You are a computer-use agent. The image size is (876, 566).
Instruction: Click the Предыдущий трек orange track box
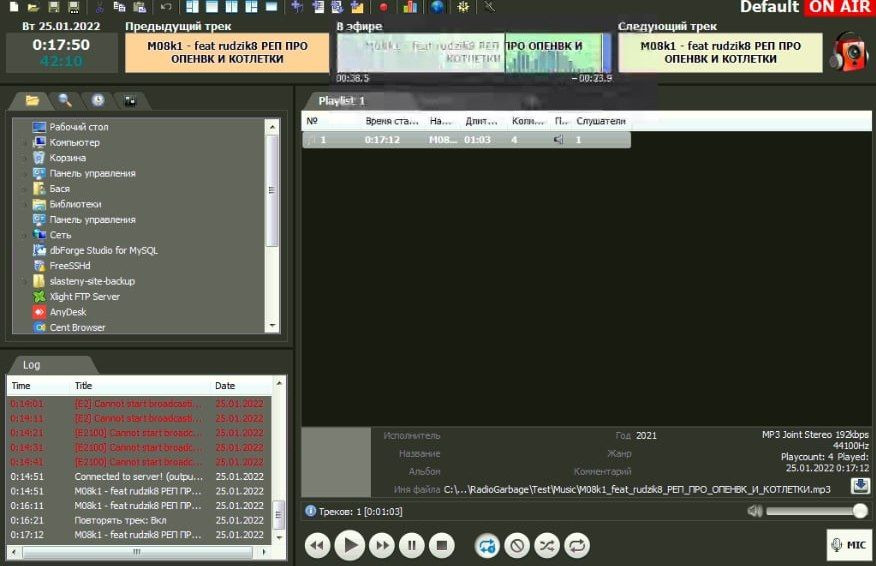[227, 53]
